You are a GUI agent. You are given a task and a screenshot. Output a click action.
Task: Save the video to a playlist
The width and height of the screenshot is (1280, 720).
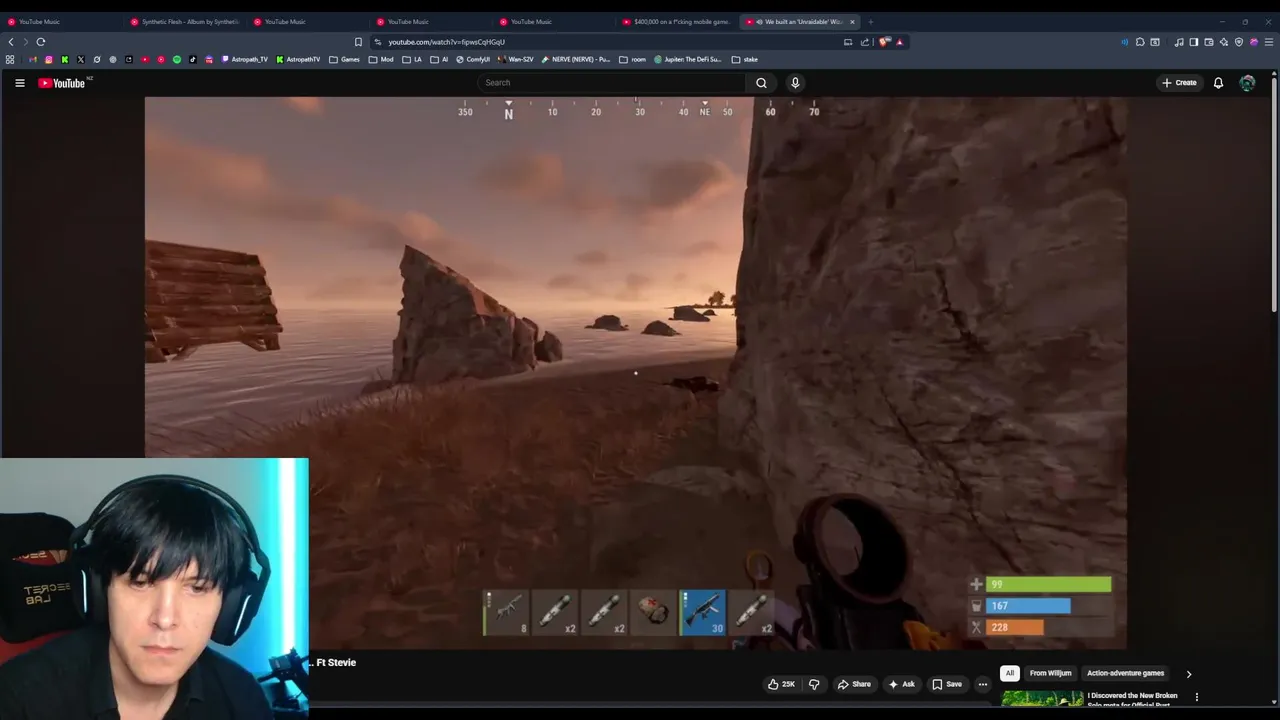(947, 684)
